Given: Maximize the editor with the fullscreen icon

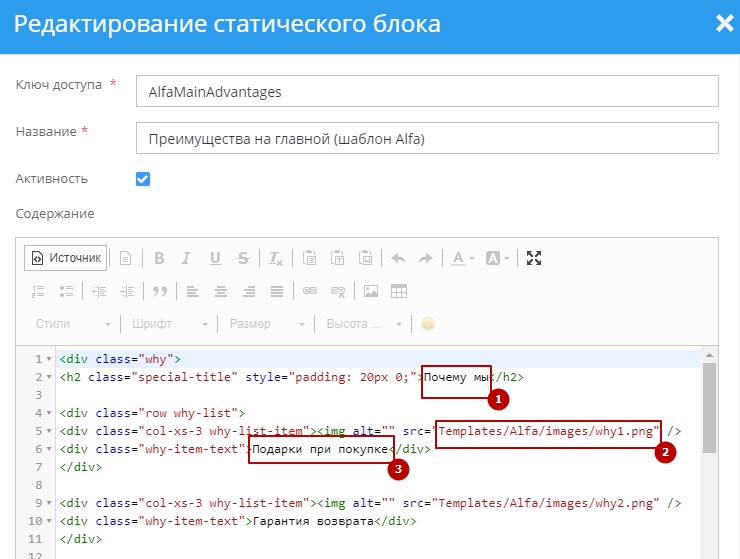Looking at the screenshot, I should tap(534, 258).
